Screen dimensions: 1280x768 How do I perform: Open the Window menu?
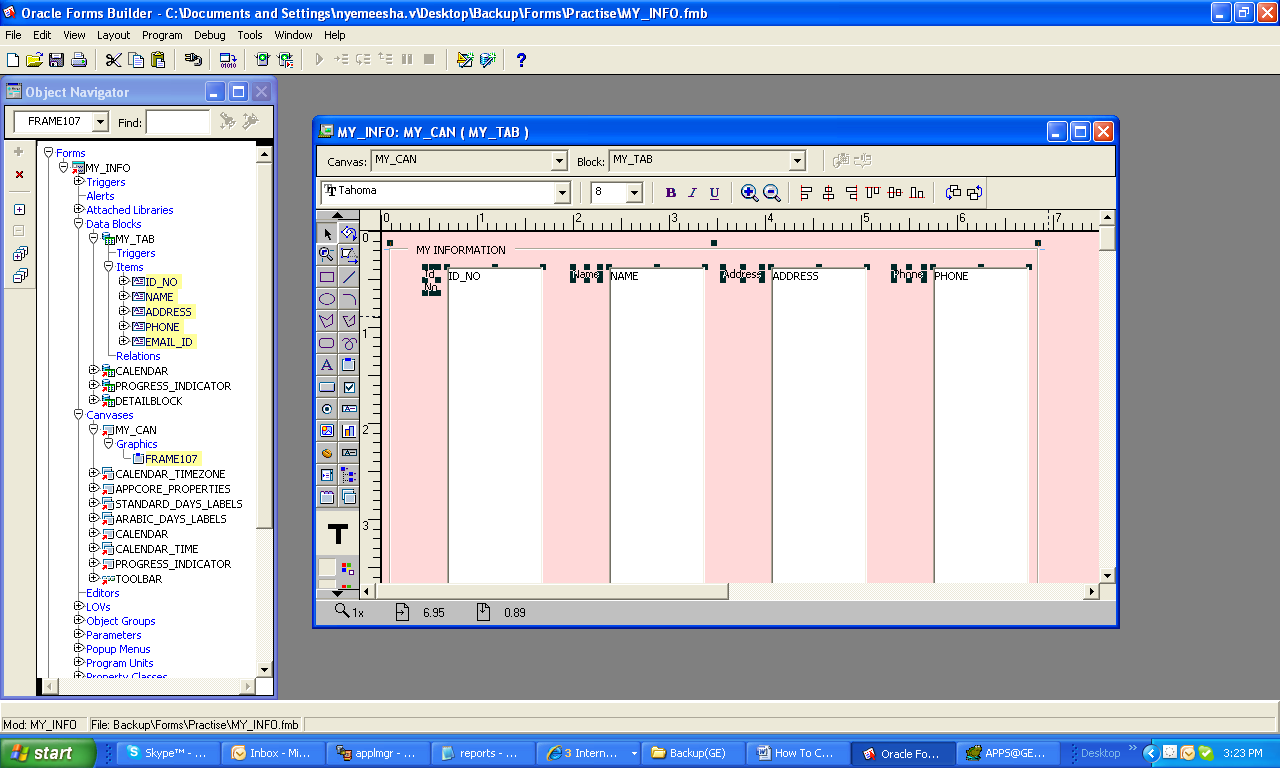click(293, 35)
